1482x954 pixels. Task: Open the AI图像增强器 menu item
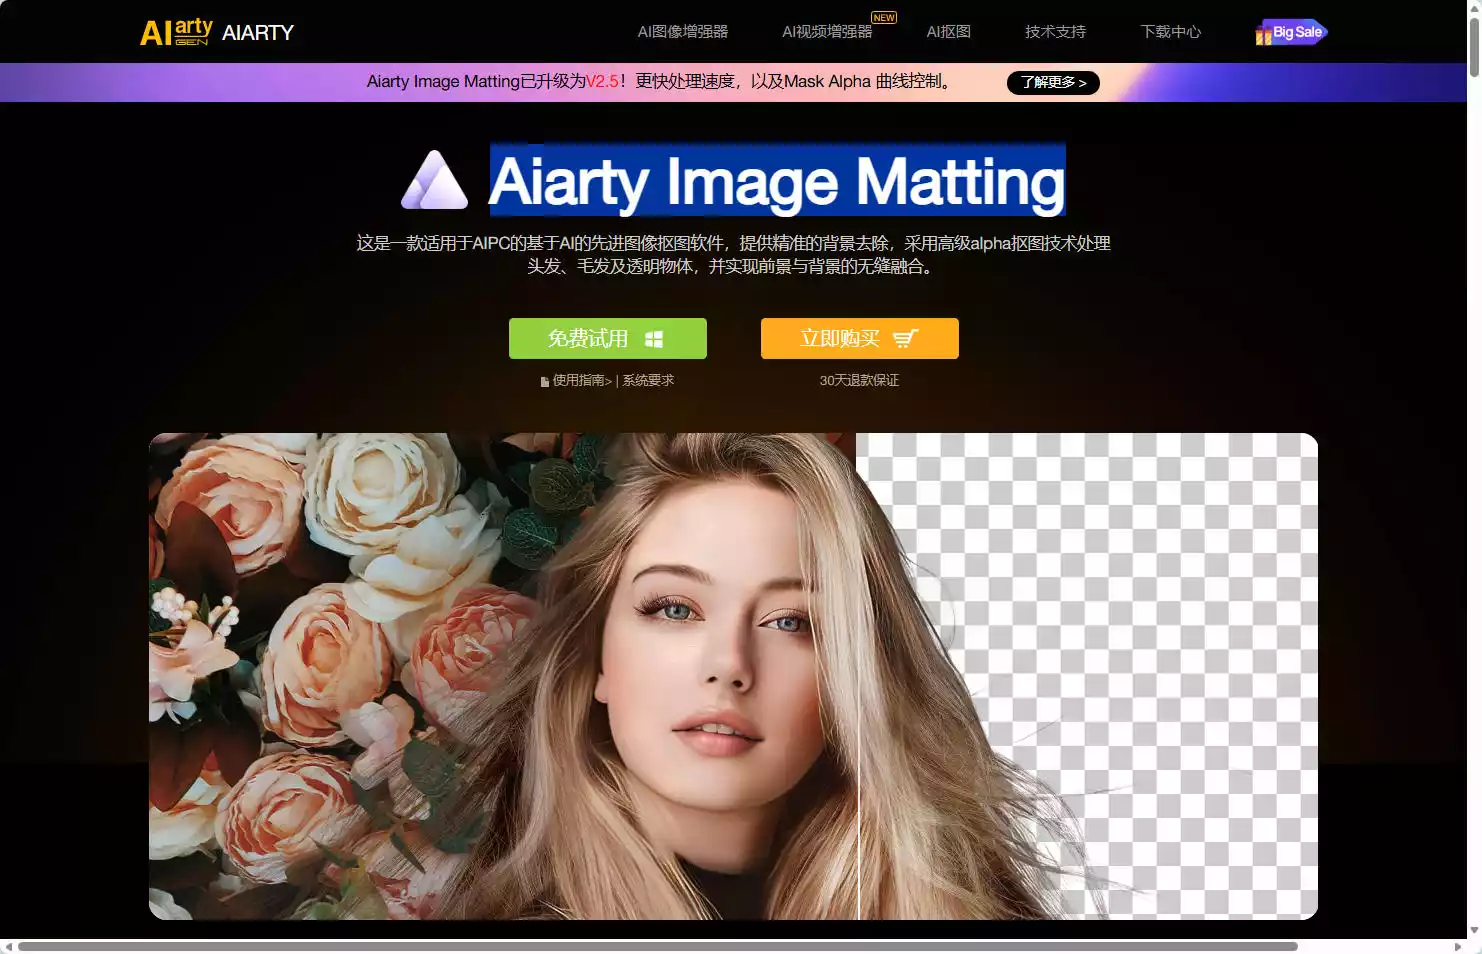(683, 32)
